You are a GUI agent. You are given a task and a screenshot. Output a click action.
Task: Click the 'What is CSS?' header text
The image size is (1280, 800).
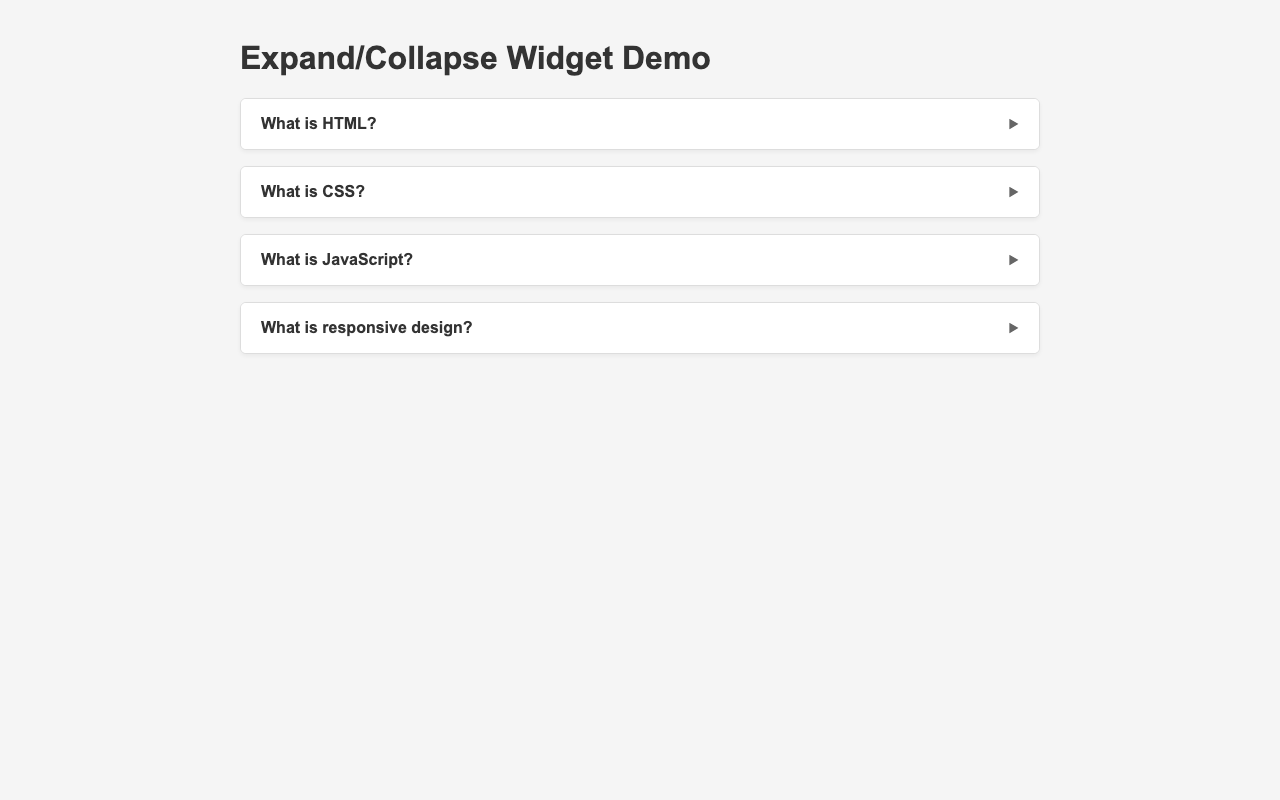[x=312, y=191]
